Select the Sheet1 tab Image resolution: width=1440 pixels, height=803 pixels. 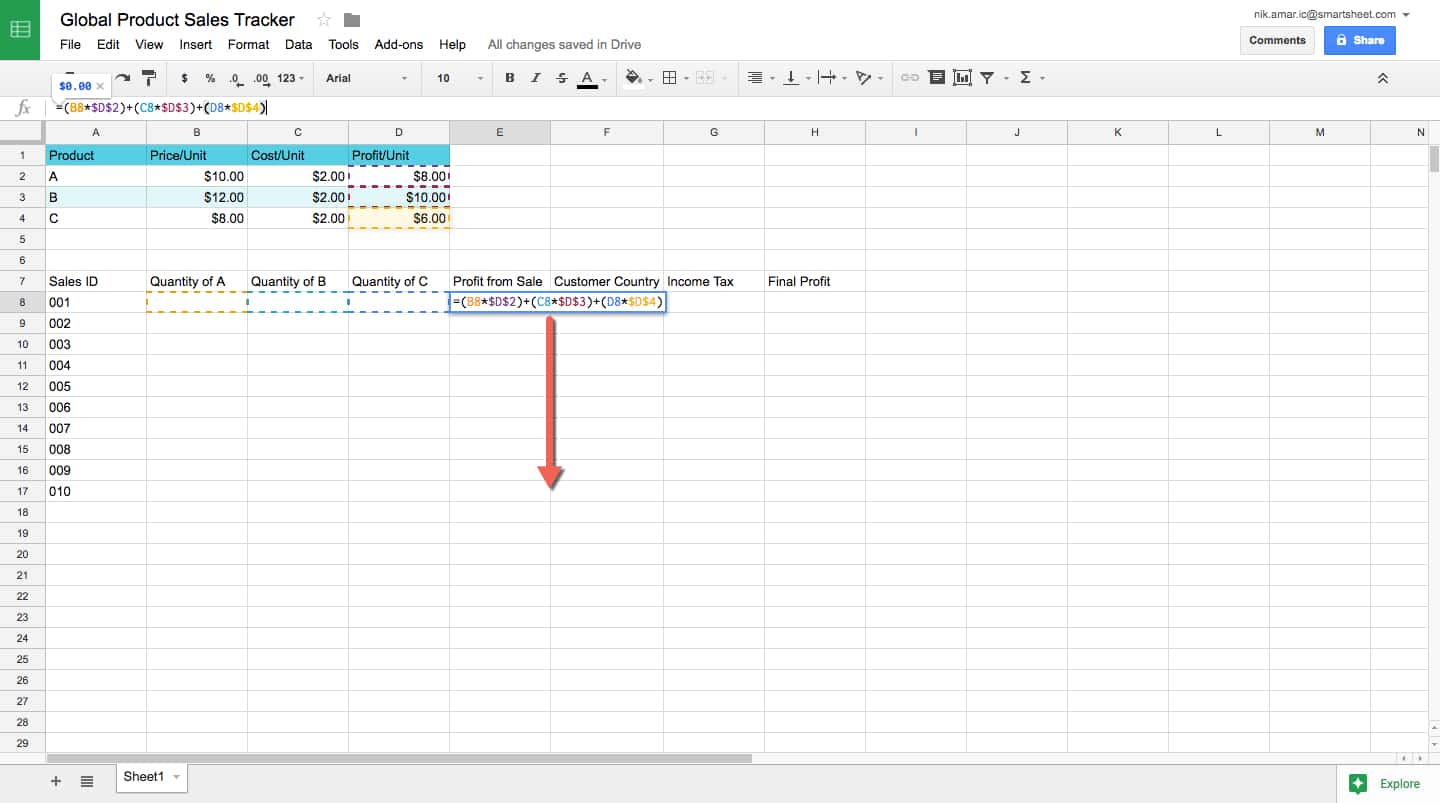(x=144, y=777)
